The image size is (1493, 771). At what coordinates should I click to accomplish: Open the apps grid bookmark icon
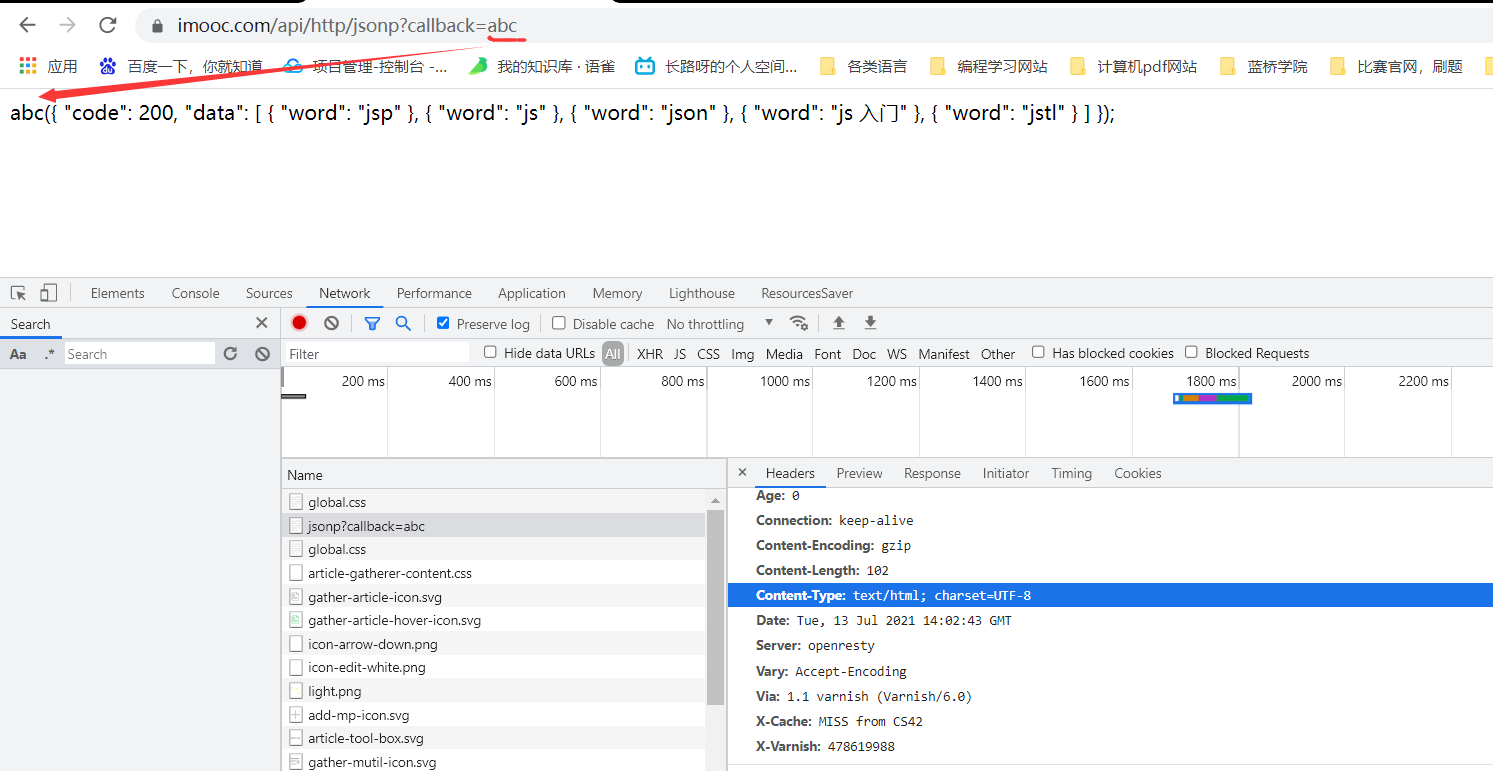tap(28, 67)
